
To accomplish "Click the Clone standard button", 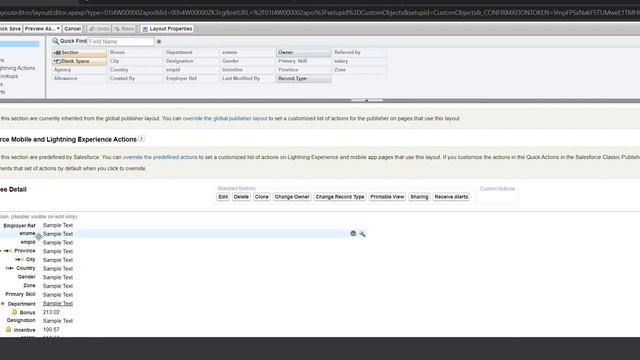I will coord(262,197).
